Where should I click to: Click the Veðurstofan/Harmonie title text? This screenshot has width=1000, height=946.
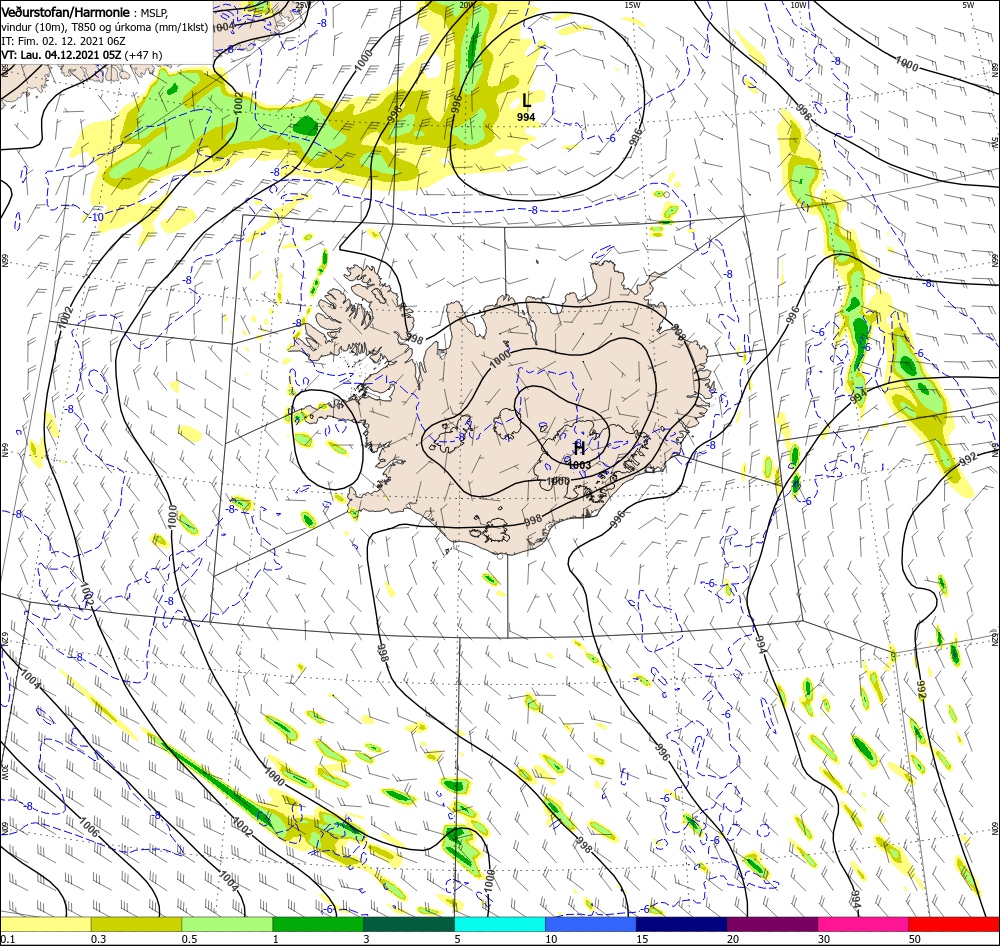pos(66,12)
